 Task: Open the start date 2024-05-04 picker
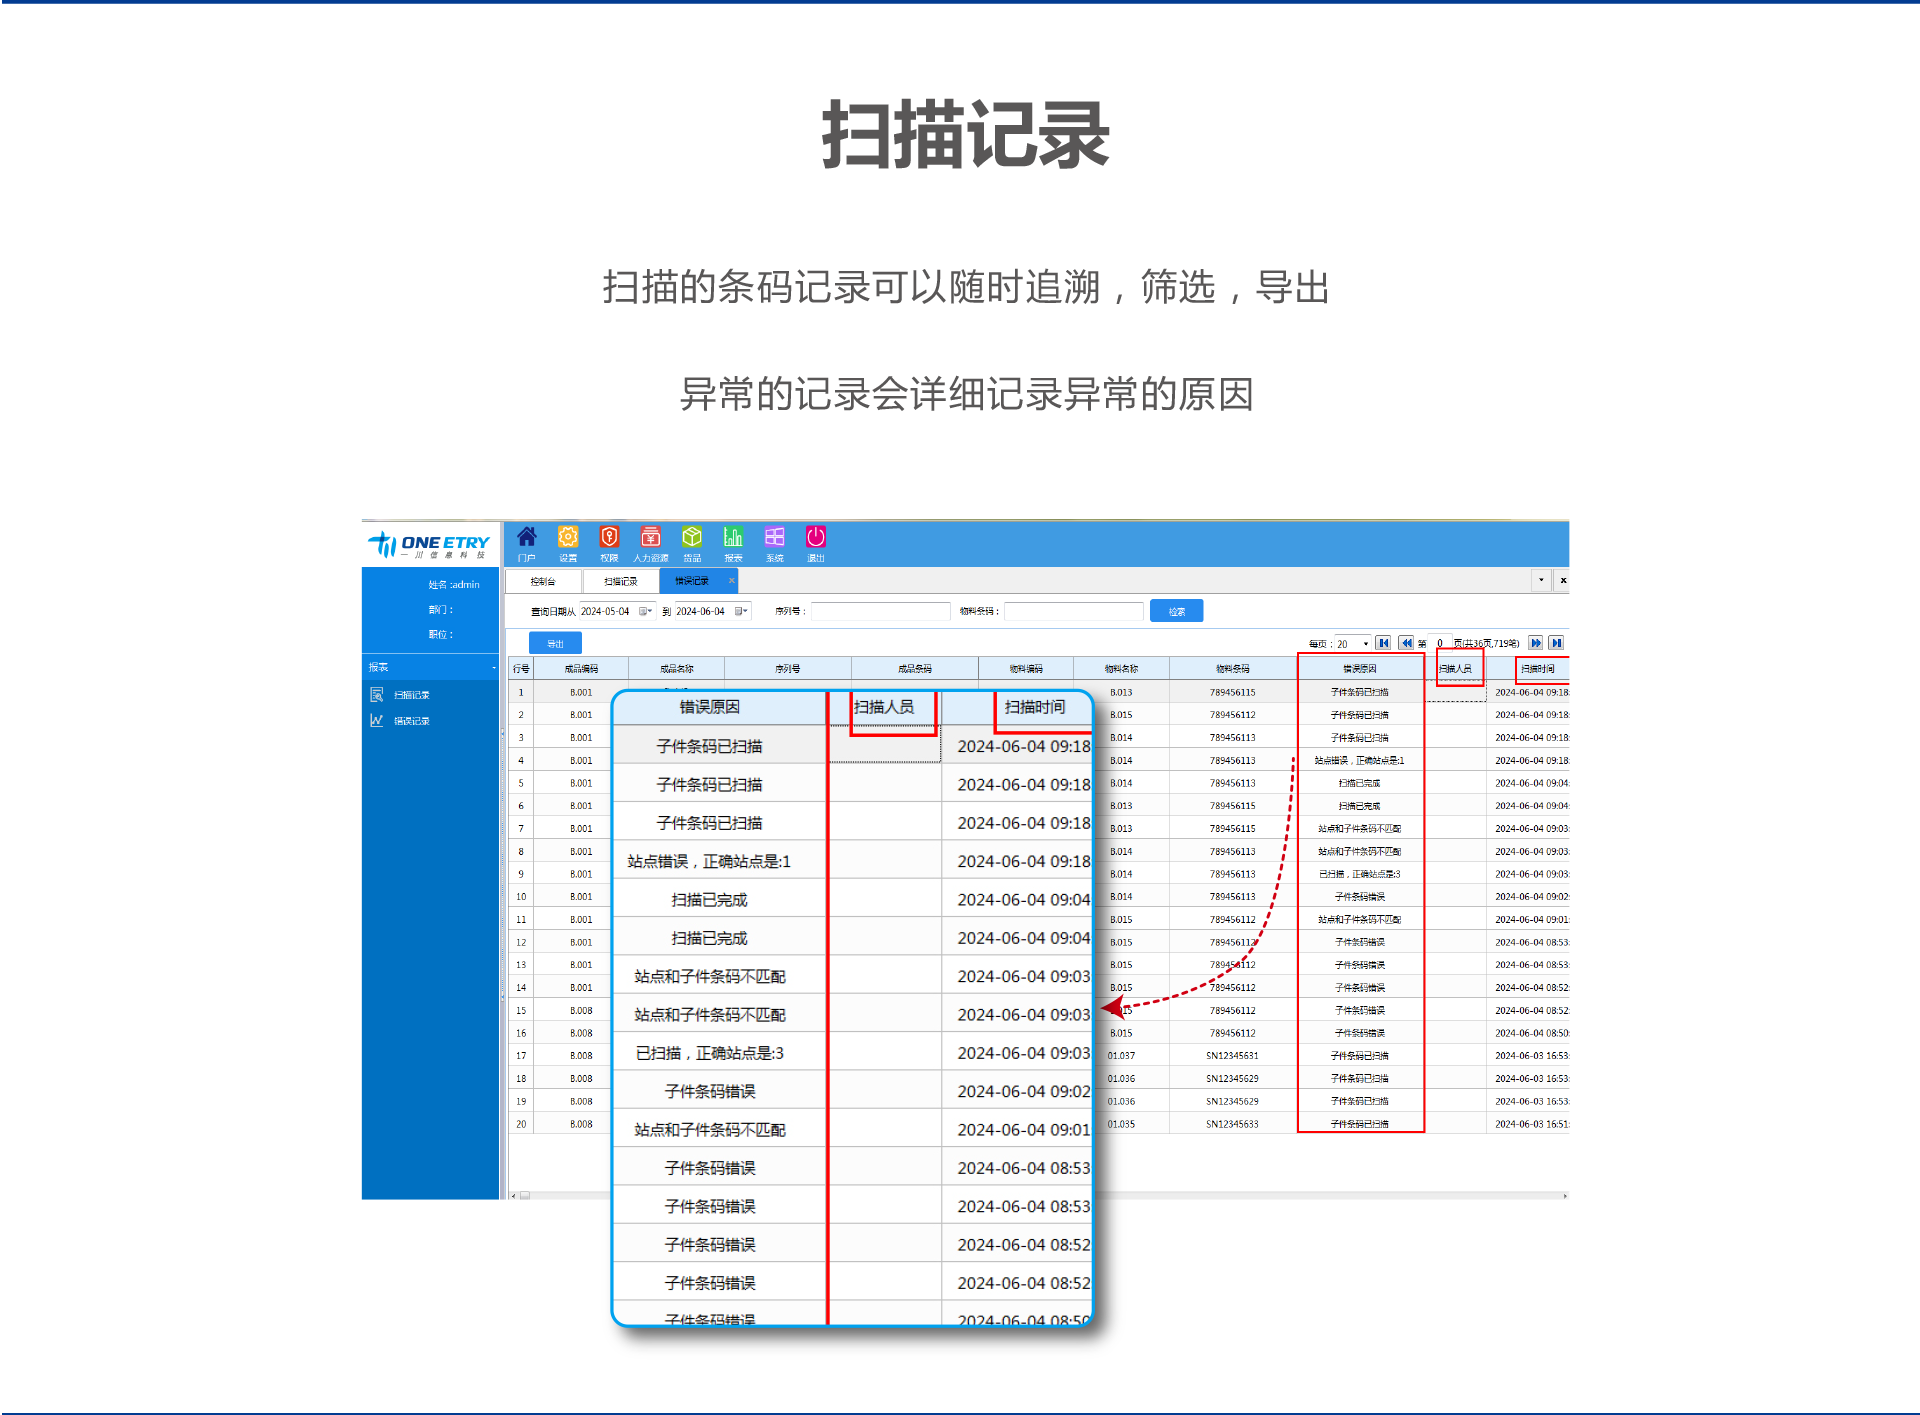(646, 611)
